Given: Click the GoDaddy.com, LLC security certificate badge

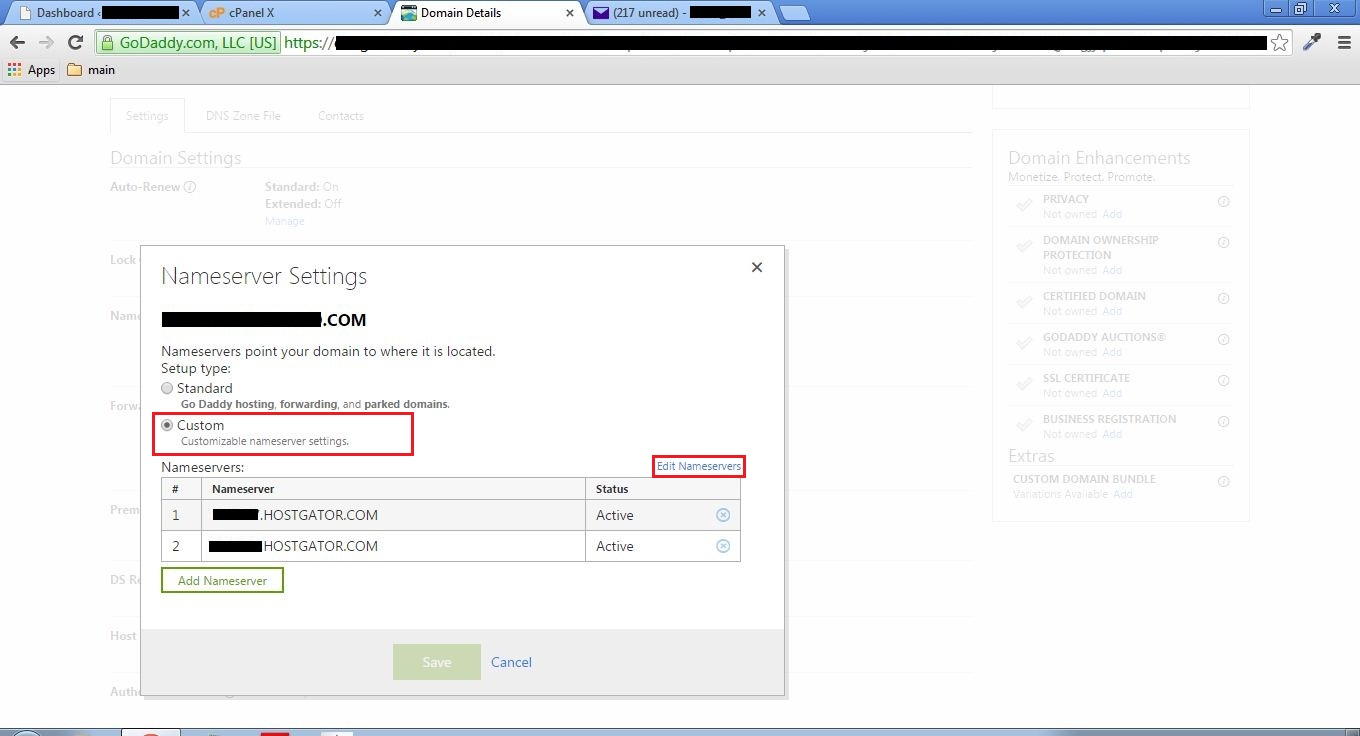Looking at the screenshot, I should 188,43.
